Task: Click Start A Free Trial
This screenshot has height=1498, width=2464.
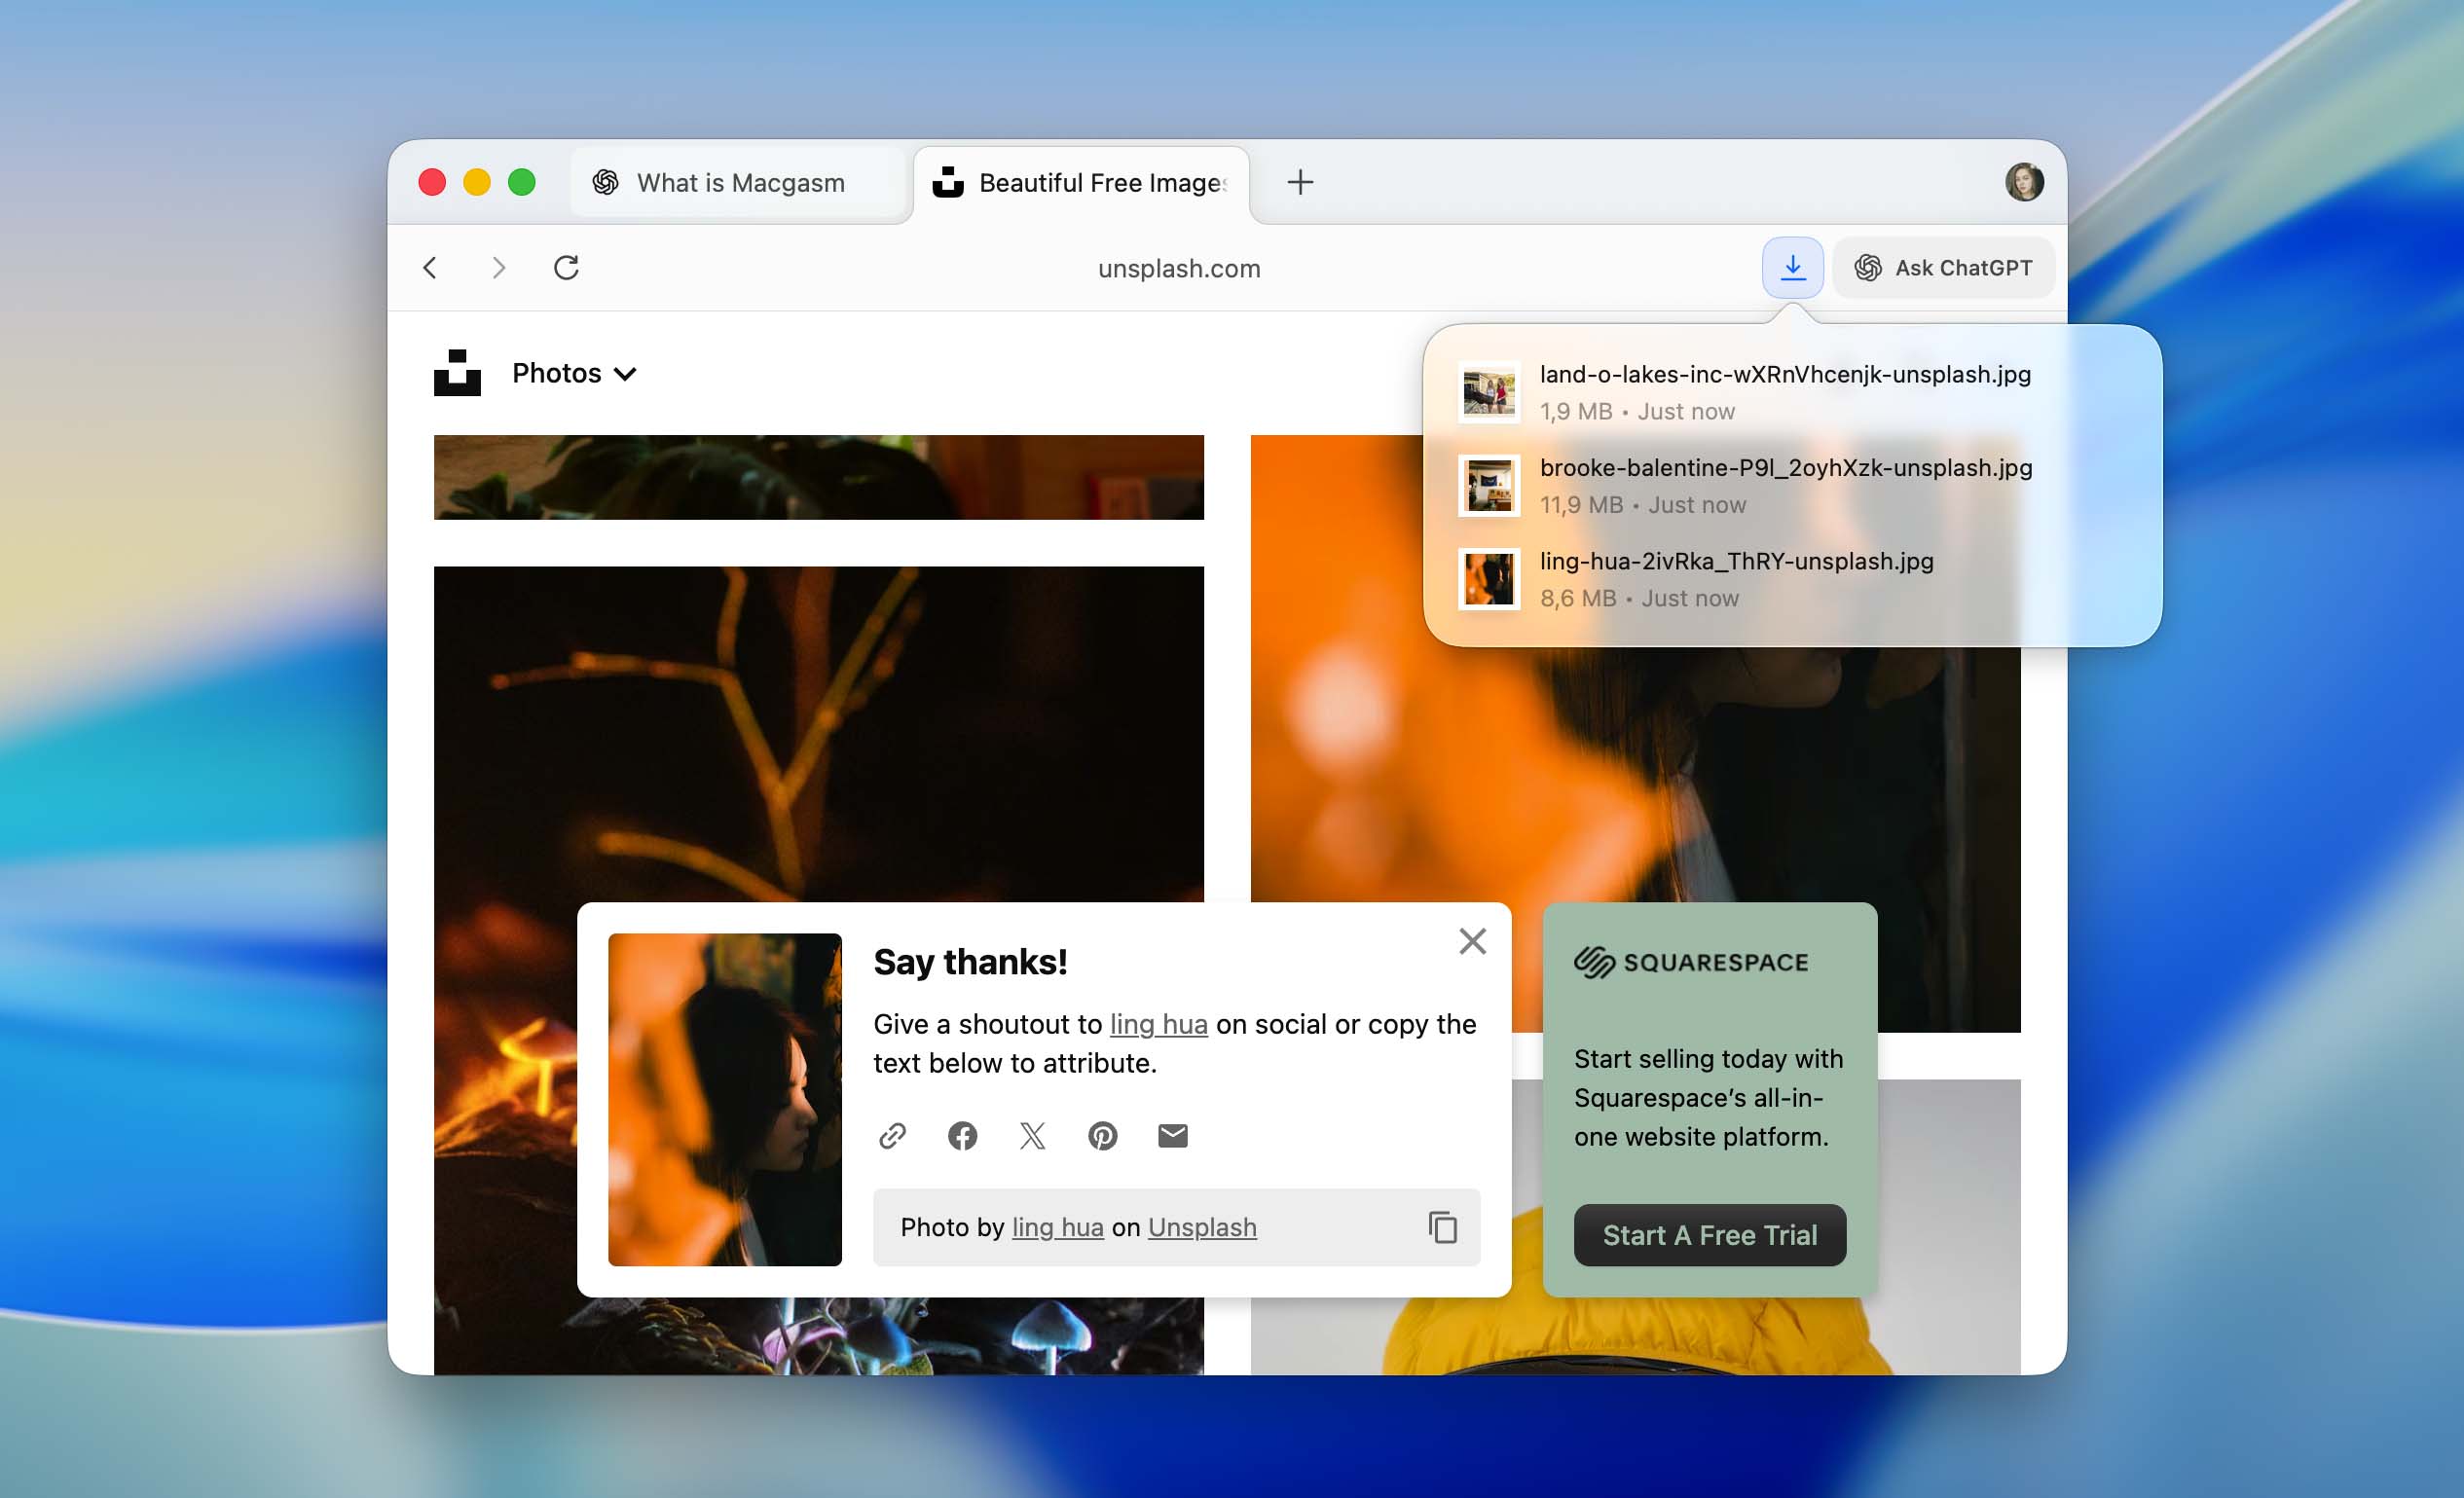Action: coord(1709,1235)
